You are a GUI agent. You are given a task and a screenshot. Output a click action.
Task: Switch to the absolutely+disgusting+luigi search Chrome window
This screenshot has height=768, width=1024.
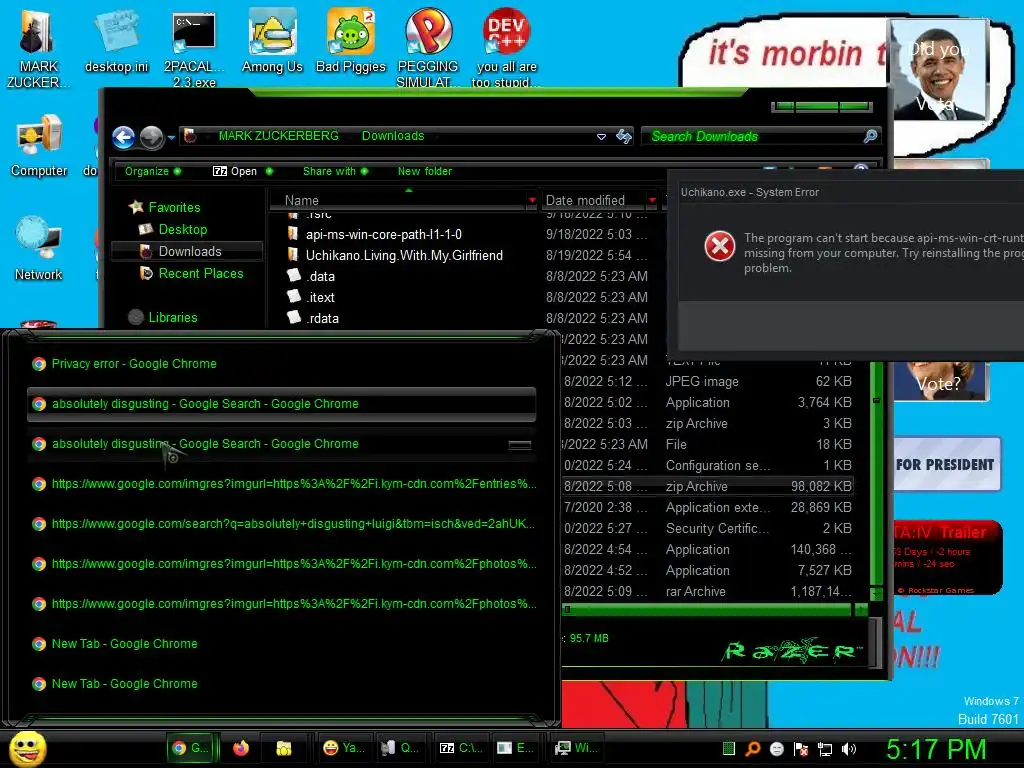click(282, 524)
